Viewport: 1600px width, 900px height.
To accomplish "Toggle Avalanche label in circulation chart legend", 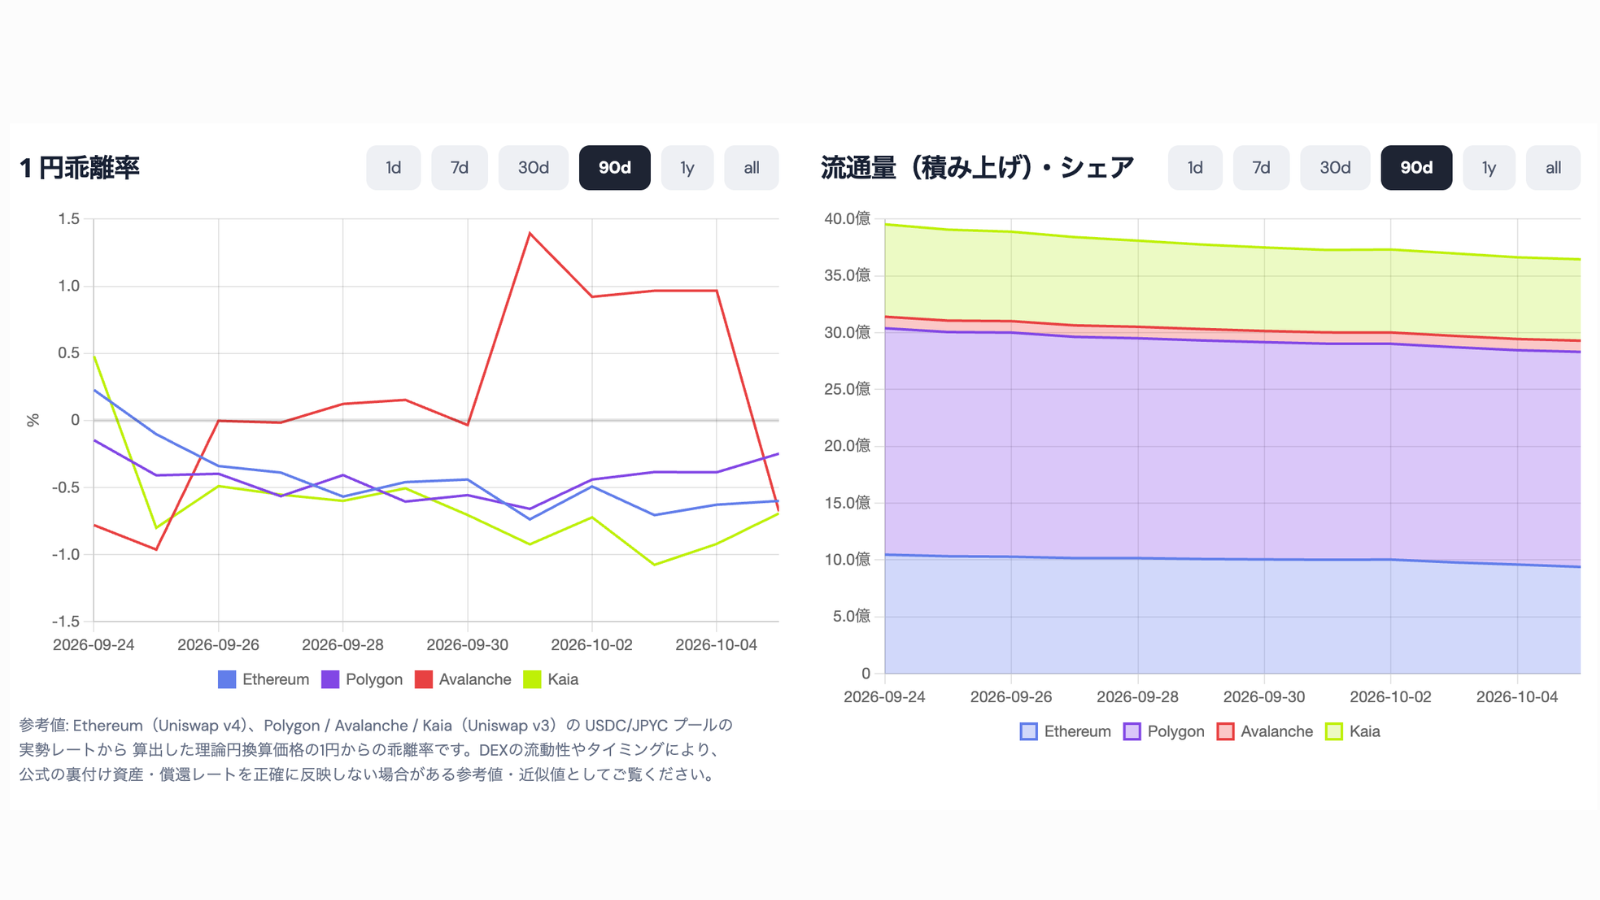I will coord(1277,732).
